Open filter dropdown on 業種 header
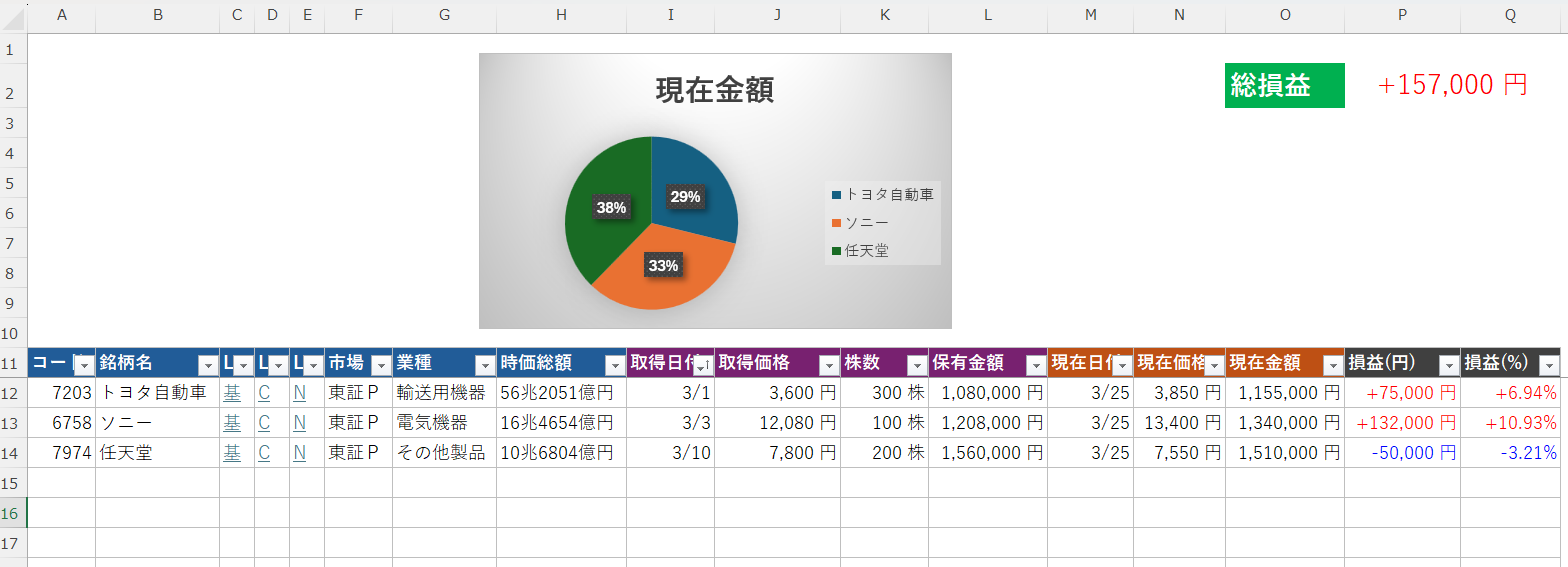This screenshot has height=567, width=1568. 485,365
